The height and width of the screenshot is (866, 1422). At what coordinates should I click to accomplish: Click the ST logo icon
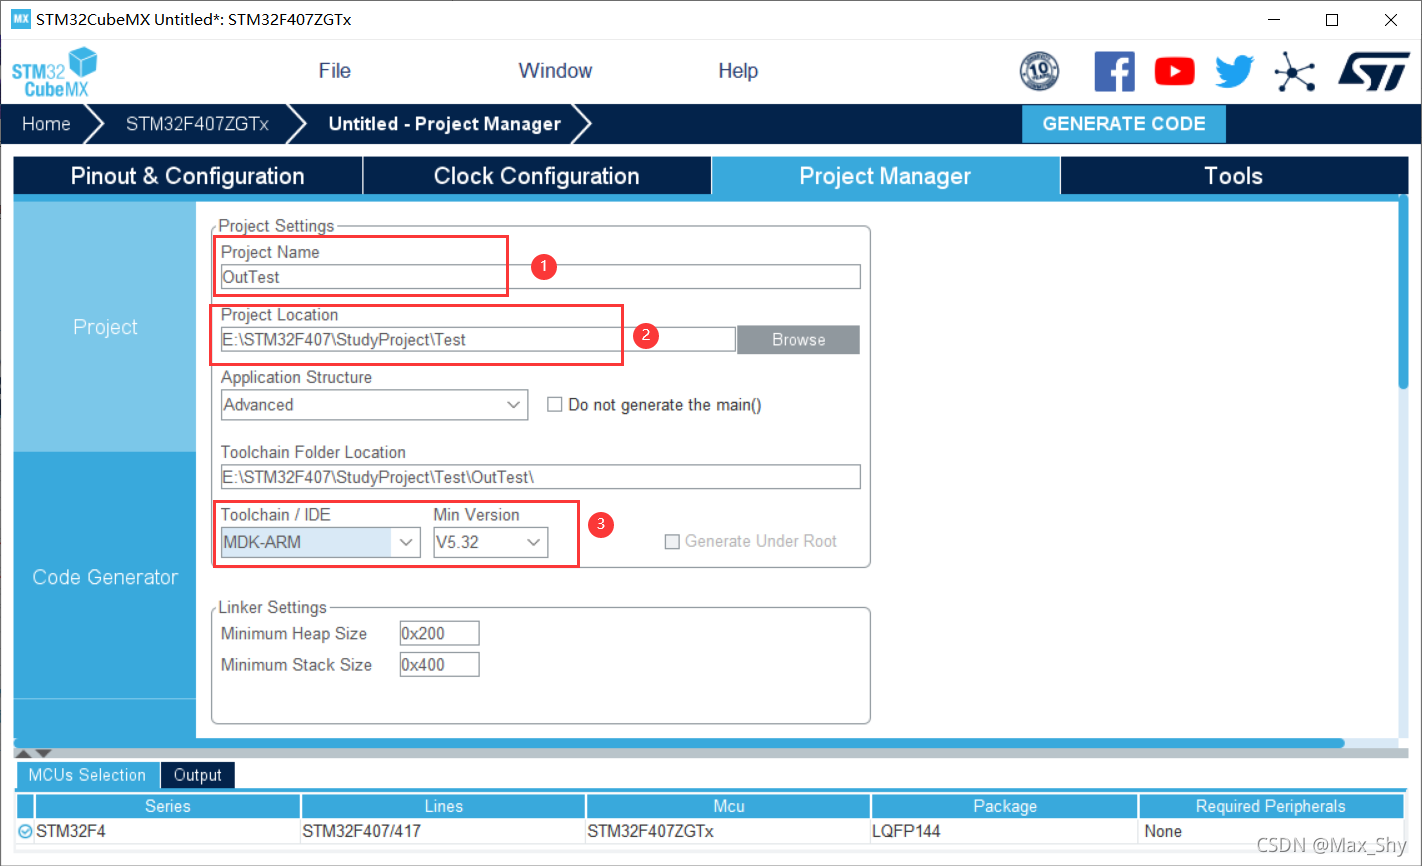pos(1375,71)
